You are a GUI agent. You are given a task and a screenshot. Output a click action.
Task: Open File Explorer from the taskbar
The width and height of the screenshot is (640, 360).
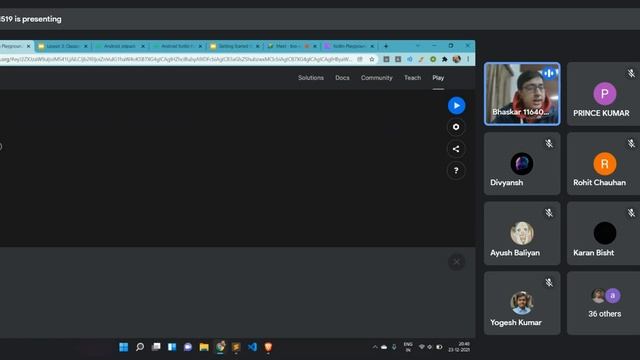click(x=204, y=347)
